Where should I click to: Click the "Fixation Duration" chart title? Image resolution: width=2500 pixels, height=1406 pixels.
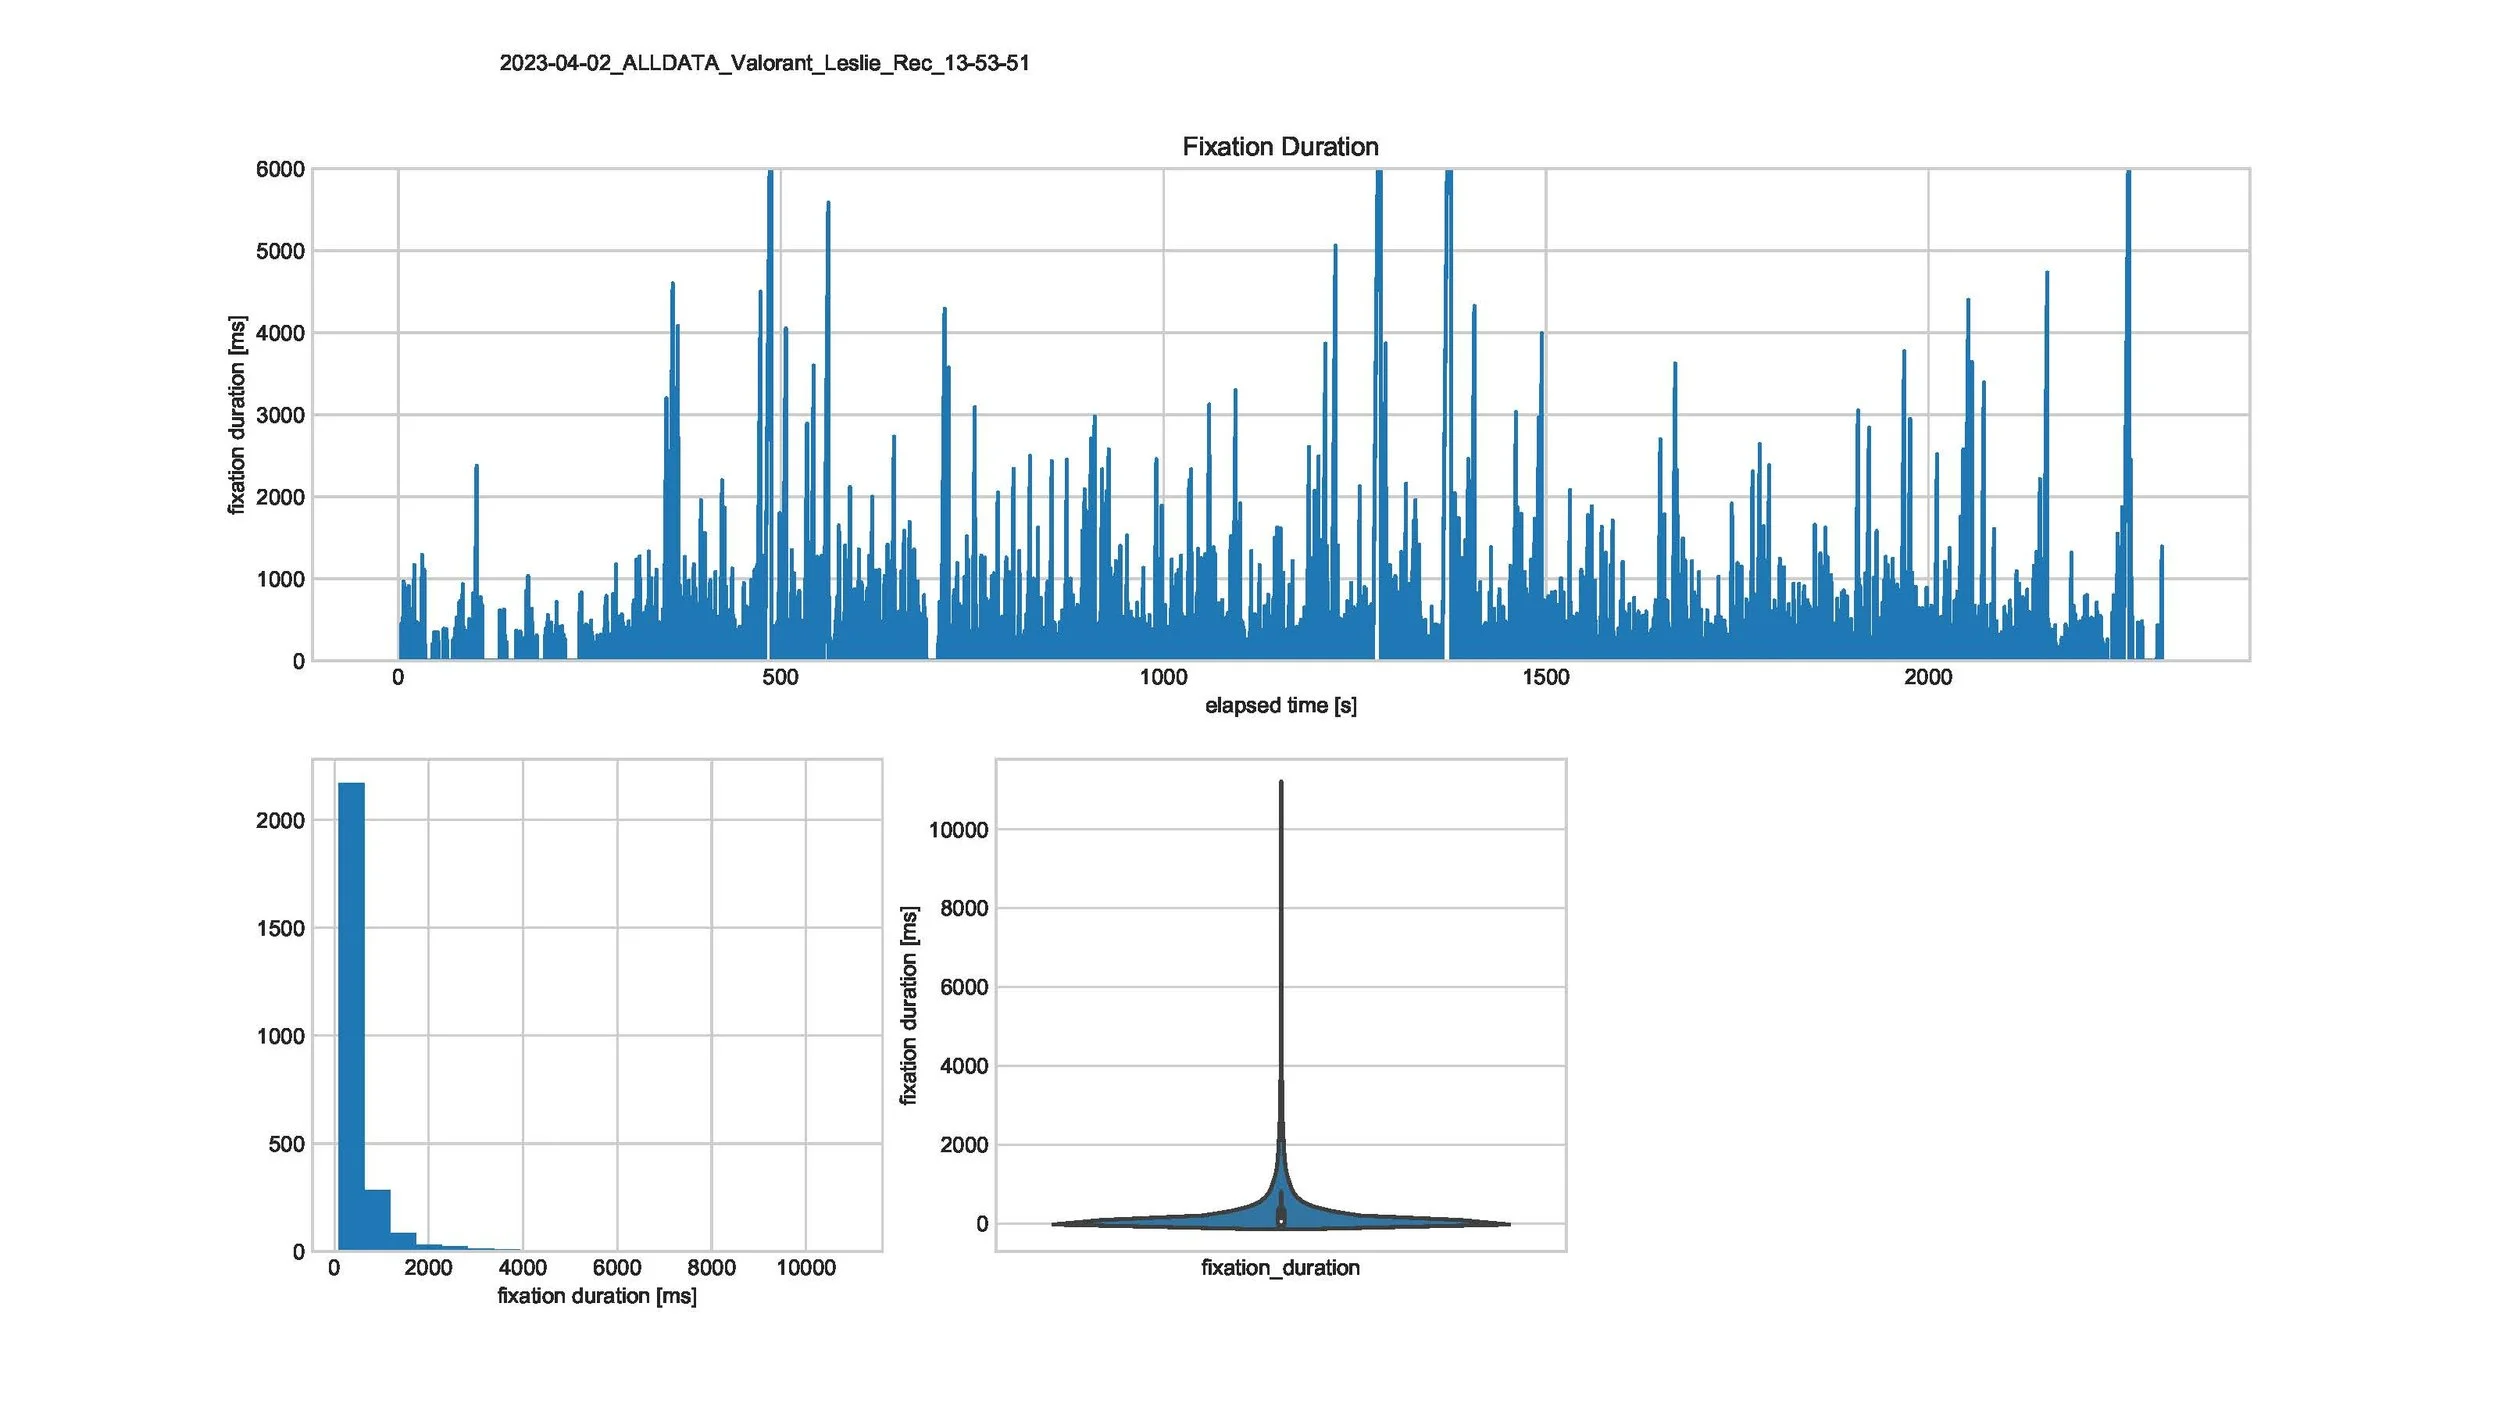pos(1280,147)
